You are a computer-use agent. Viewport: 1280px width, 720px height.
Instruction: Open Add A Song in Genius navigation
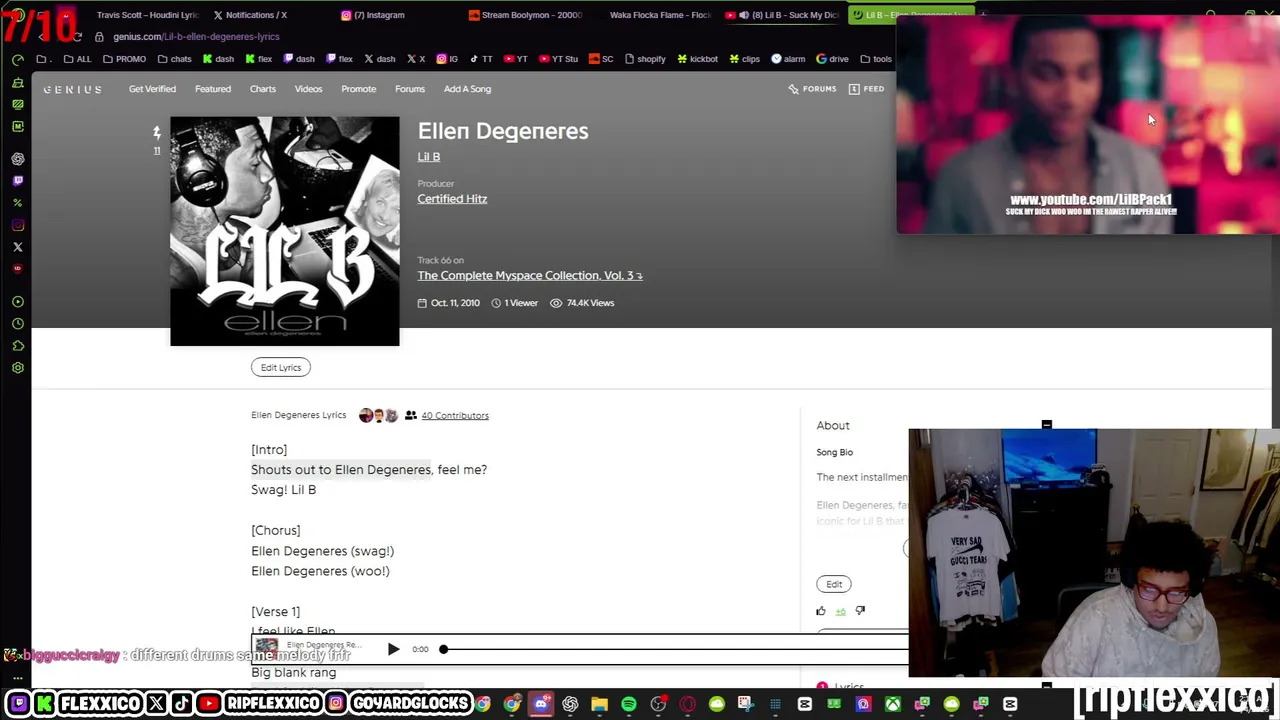pos(467,89)
